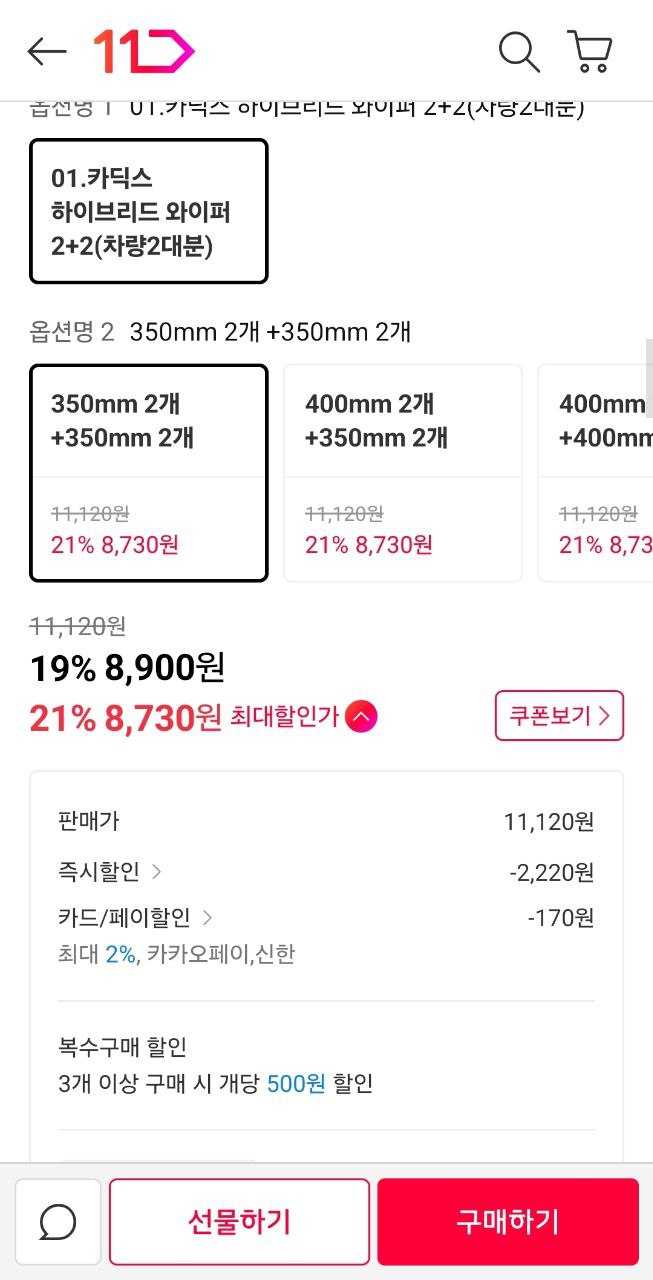Screen dimensions: 653x1280
Task: Expand the 즉시할인 details chevron
Action: tap(156, 872)
